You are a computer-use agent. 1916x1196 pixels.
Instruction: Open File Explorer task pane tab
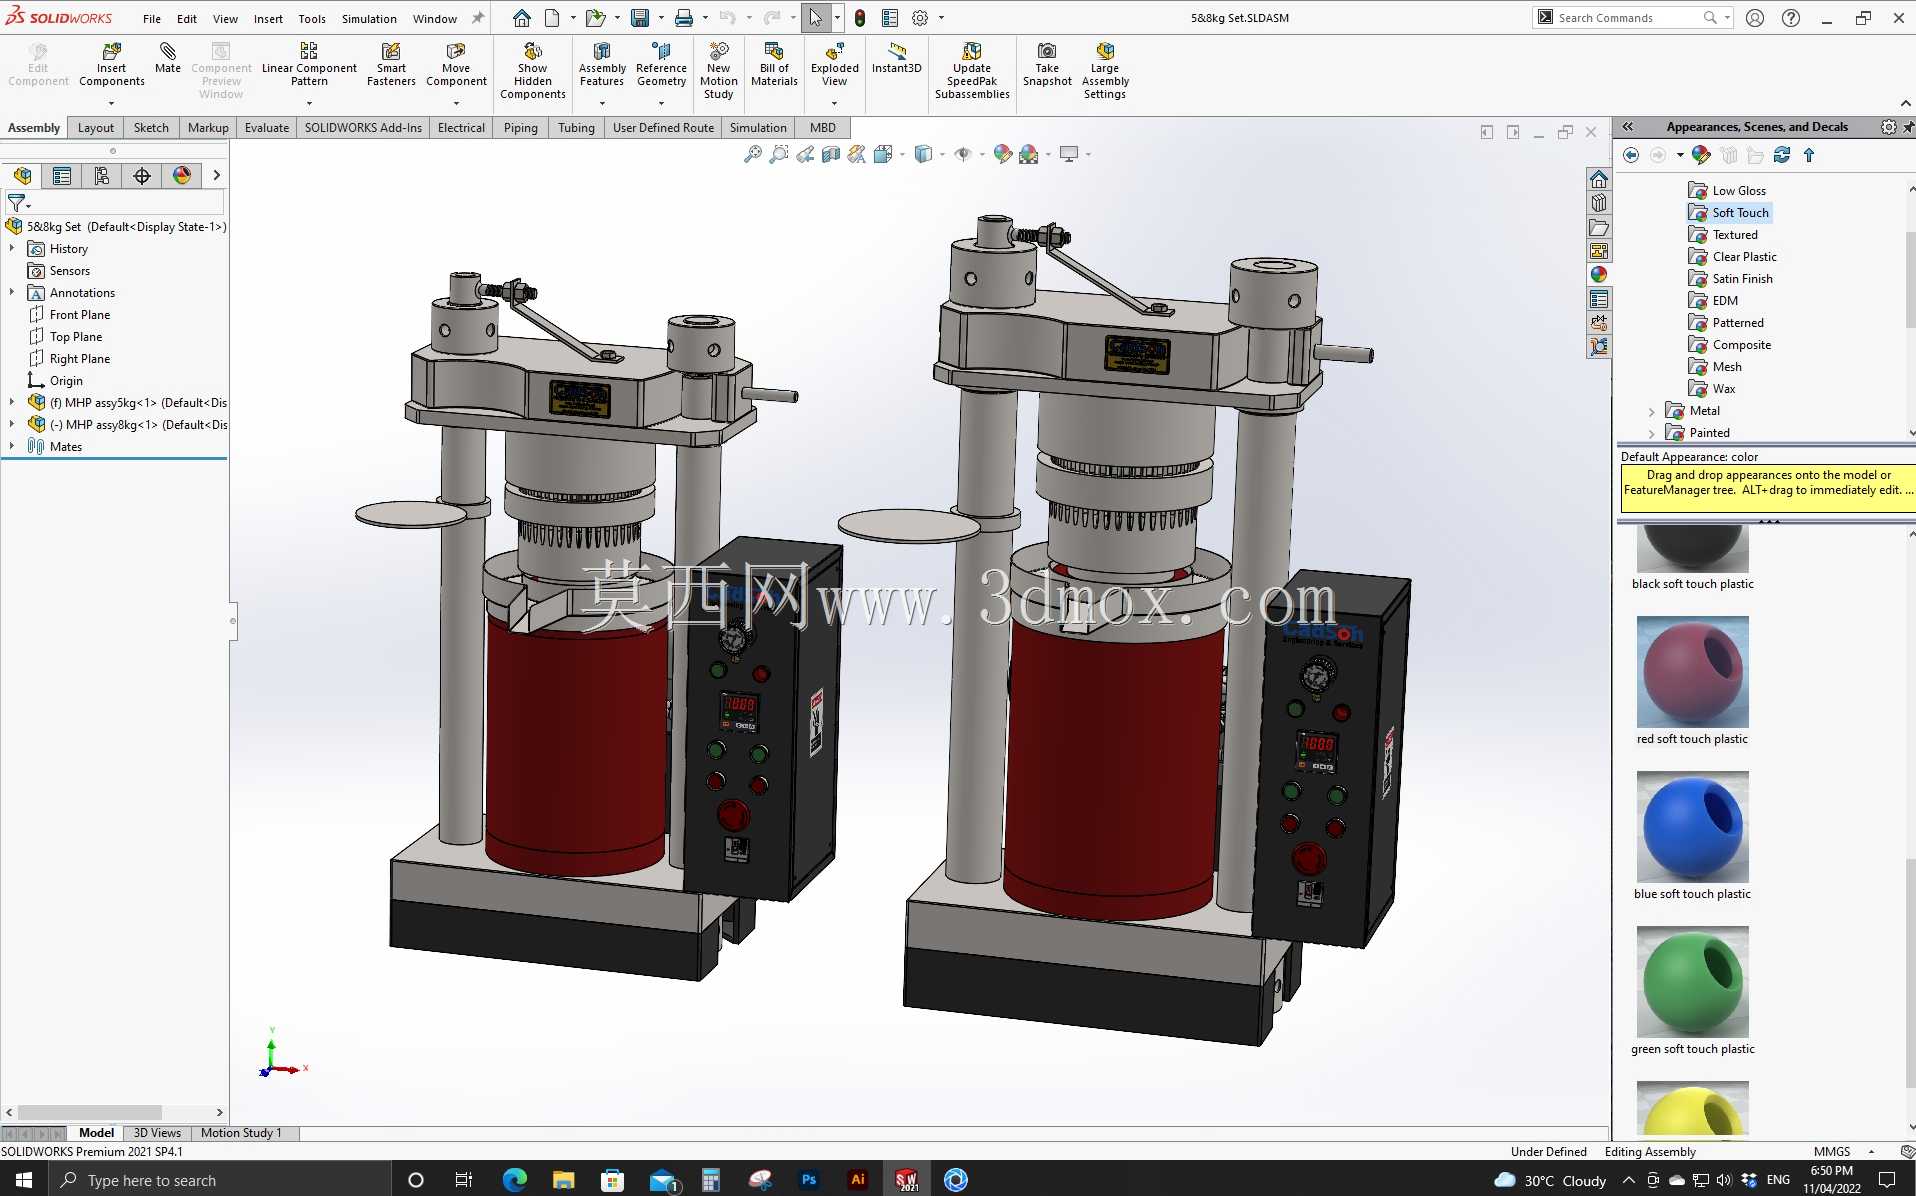click(1599, 227)
